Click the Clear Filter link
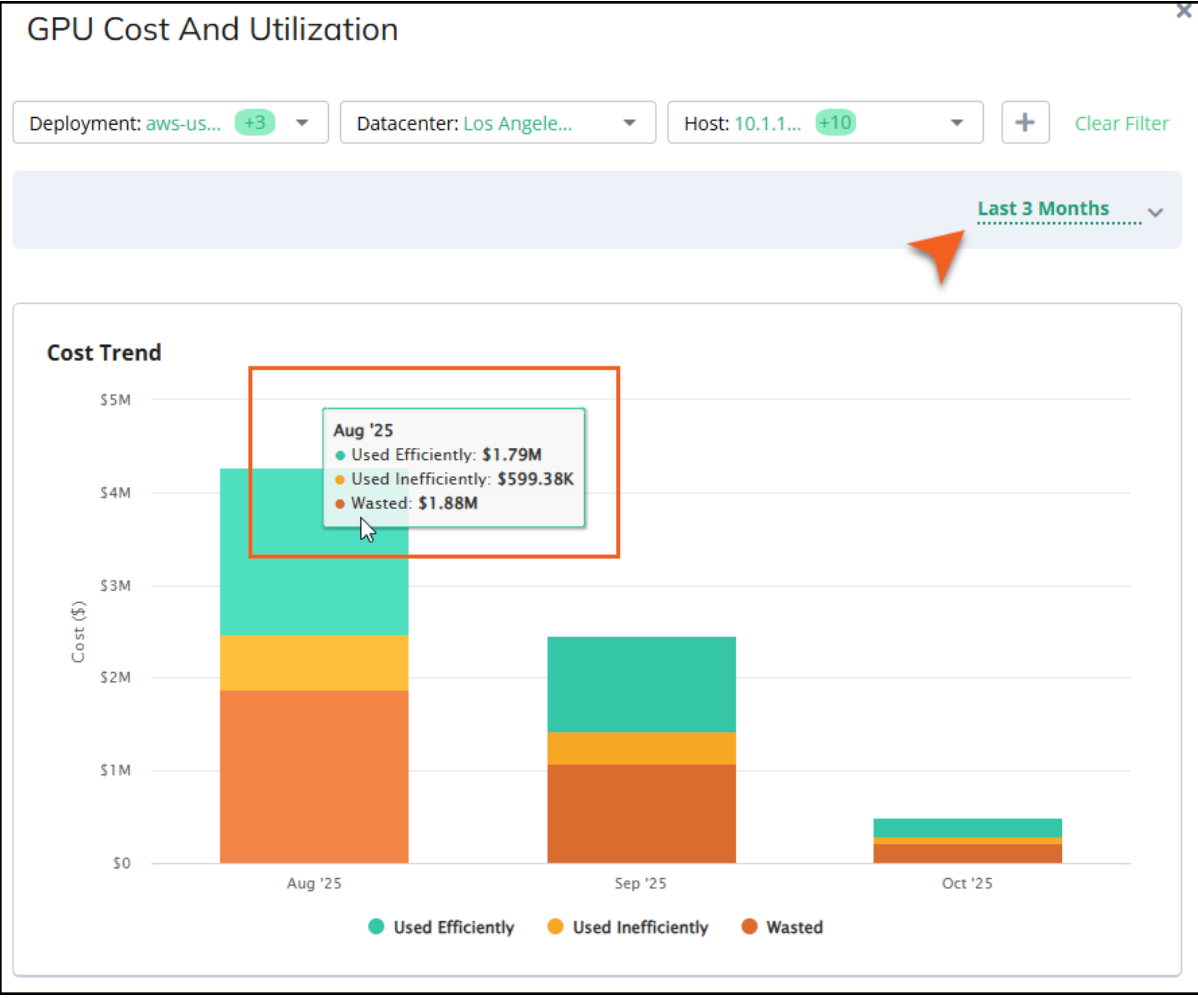 [1121, 123]
